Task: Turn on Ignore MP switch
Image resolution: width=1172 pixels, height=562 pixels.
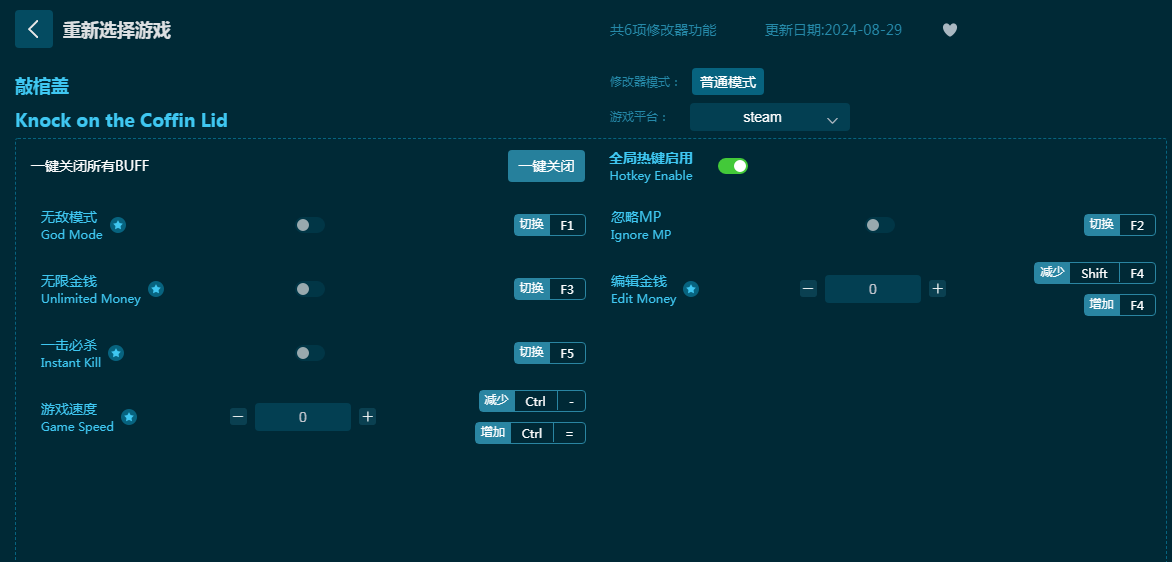Action: [x=880, y=225]
